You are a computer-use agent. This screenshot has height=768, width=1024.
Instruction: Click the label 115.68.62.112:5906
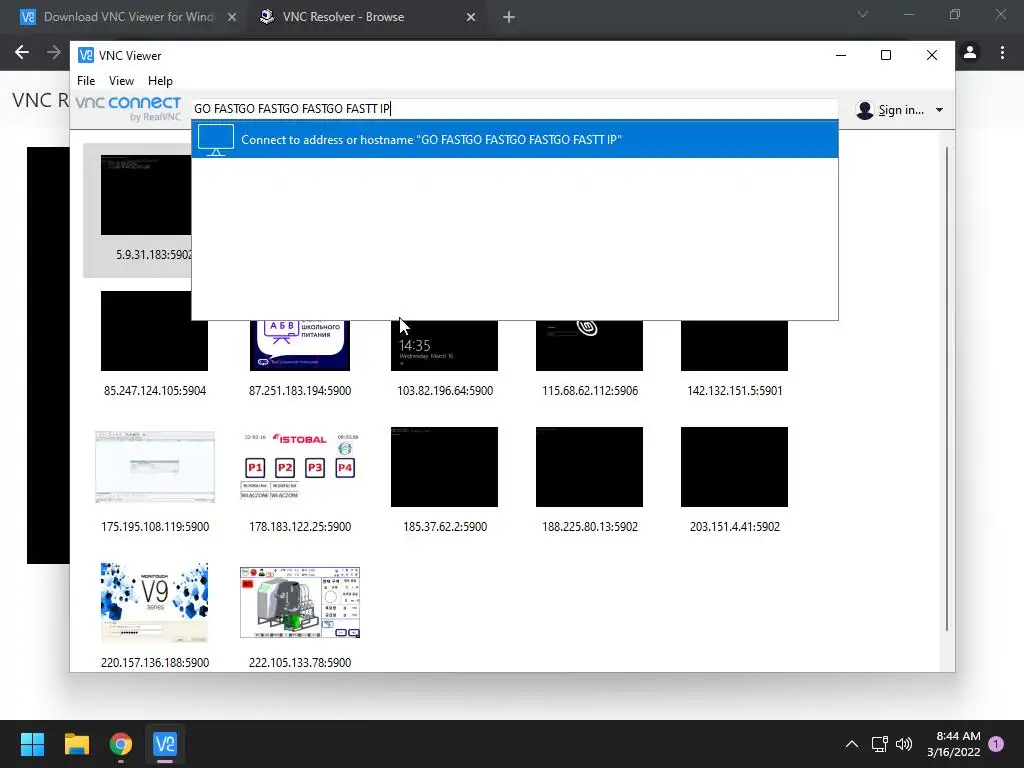590,391
